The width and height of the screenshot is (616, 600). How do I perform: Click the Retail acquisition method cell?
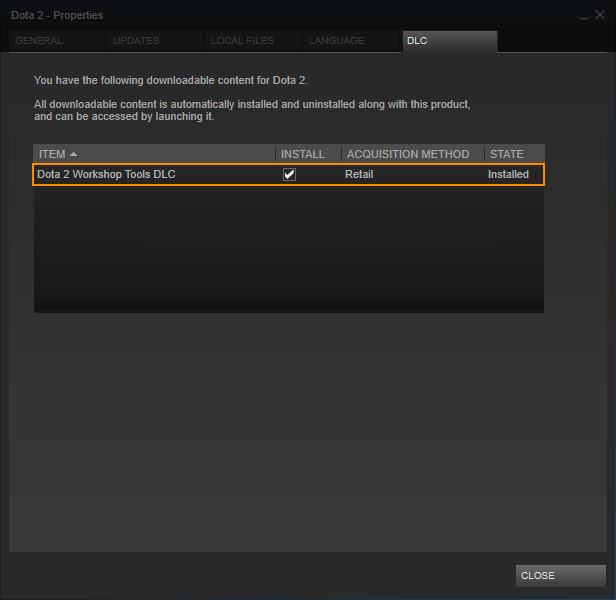[x=359, y=174]
